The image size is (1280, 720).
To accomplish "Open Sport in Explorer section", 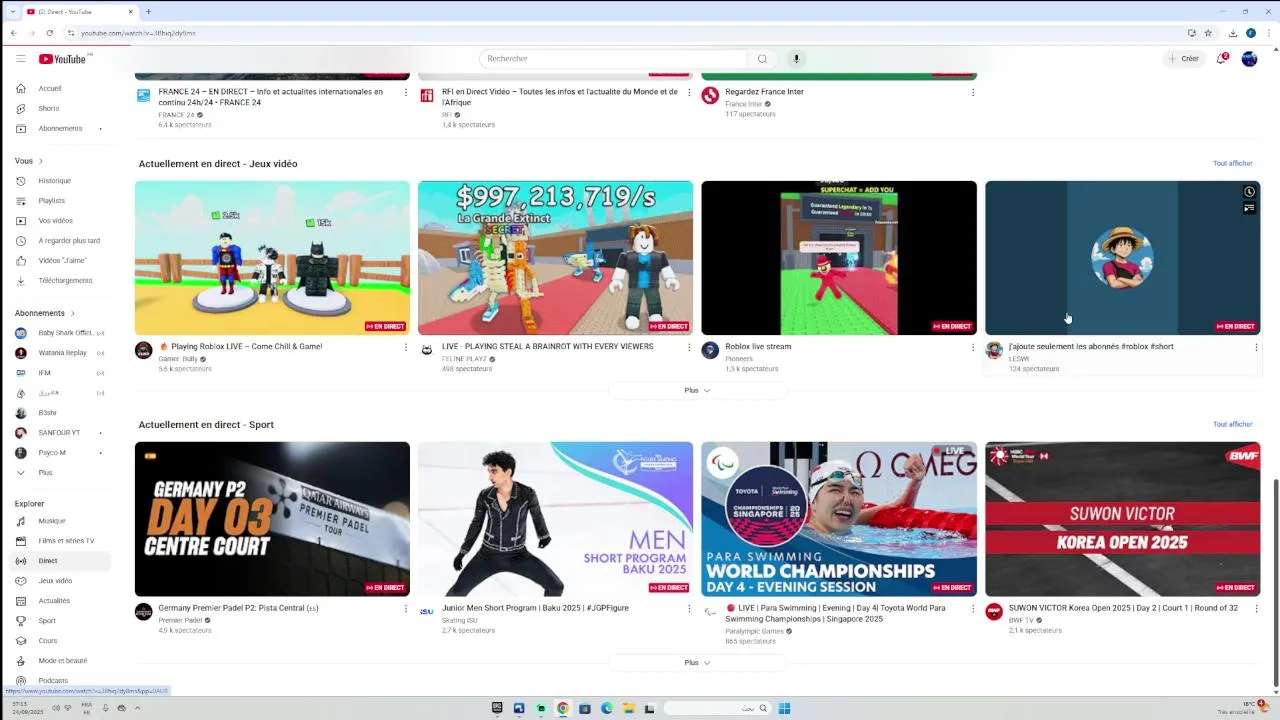I will coord(58,621).
